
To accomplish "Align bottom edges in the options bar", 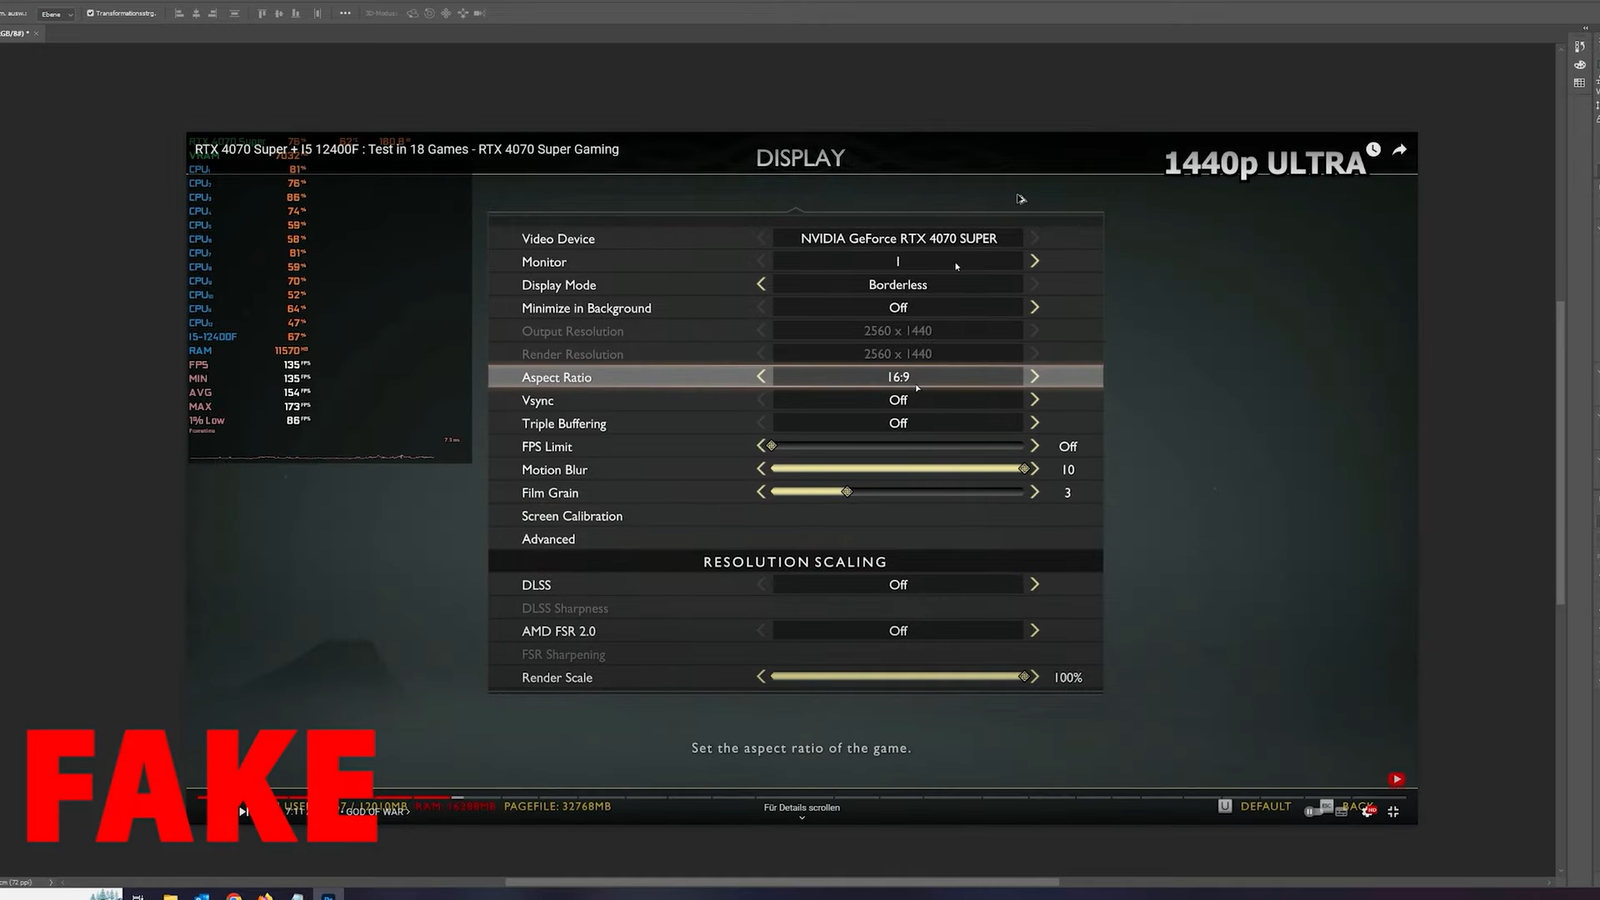I will [296, 13].
